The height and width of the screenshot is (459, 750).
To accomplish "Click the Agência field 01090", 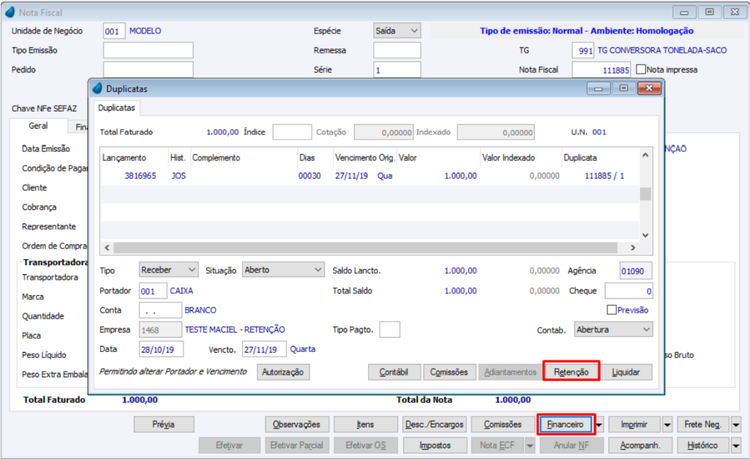I will (636, 271).
